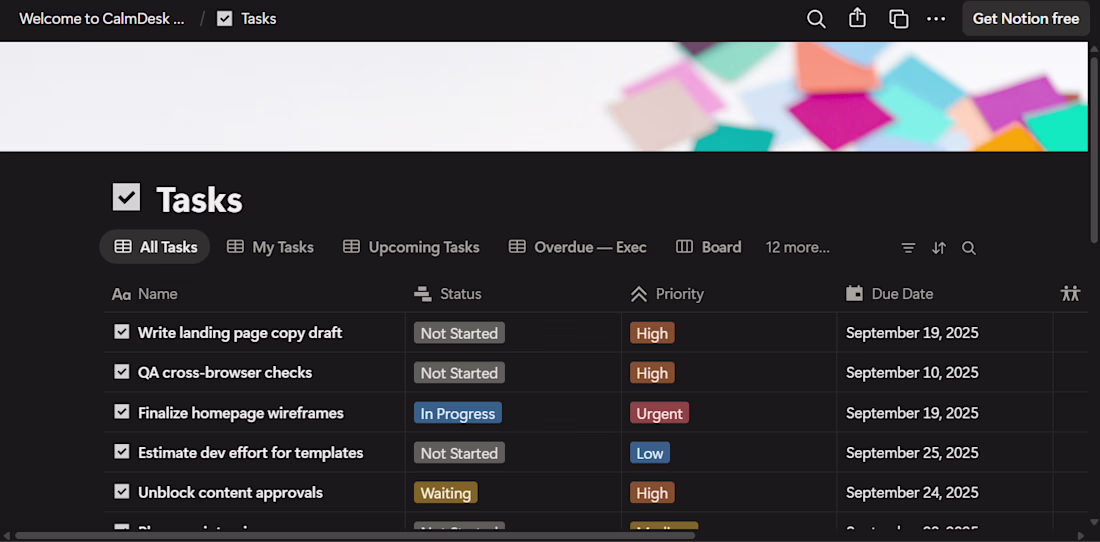The width and height of the screenshot is (1100, 542).
Task: Search the database with magnifier icon
Action: 968,248
